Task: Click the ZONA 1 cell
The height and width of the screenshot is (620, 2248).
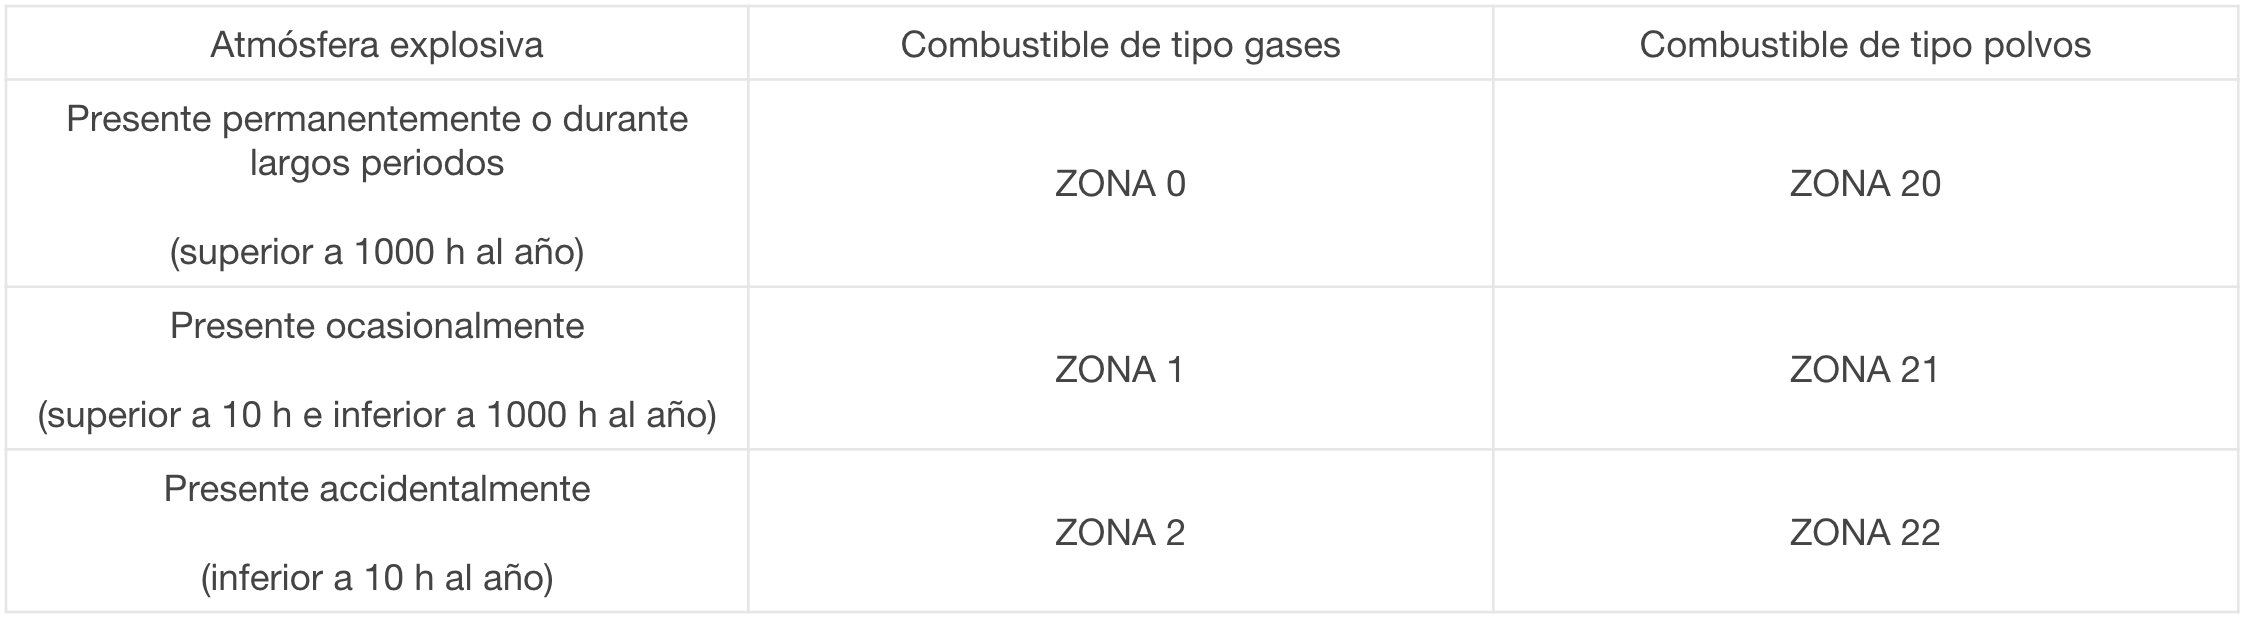Action: [1120, 369]
